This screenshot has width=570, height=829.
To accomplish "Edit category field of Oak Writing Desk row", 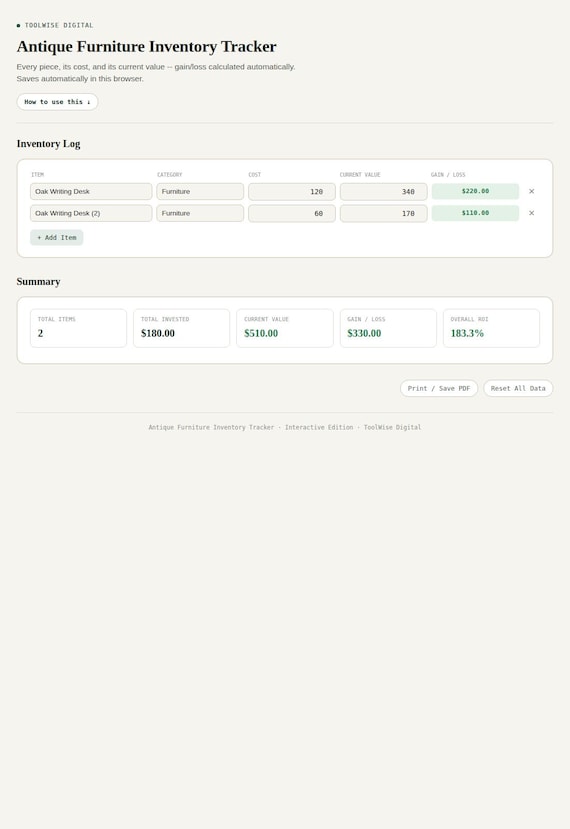I will (x=200, y=191).
